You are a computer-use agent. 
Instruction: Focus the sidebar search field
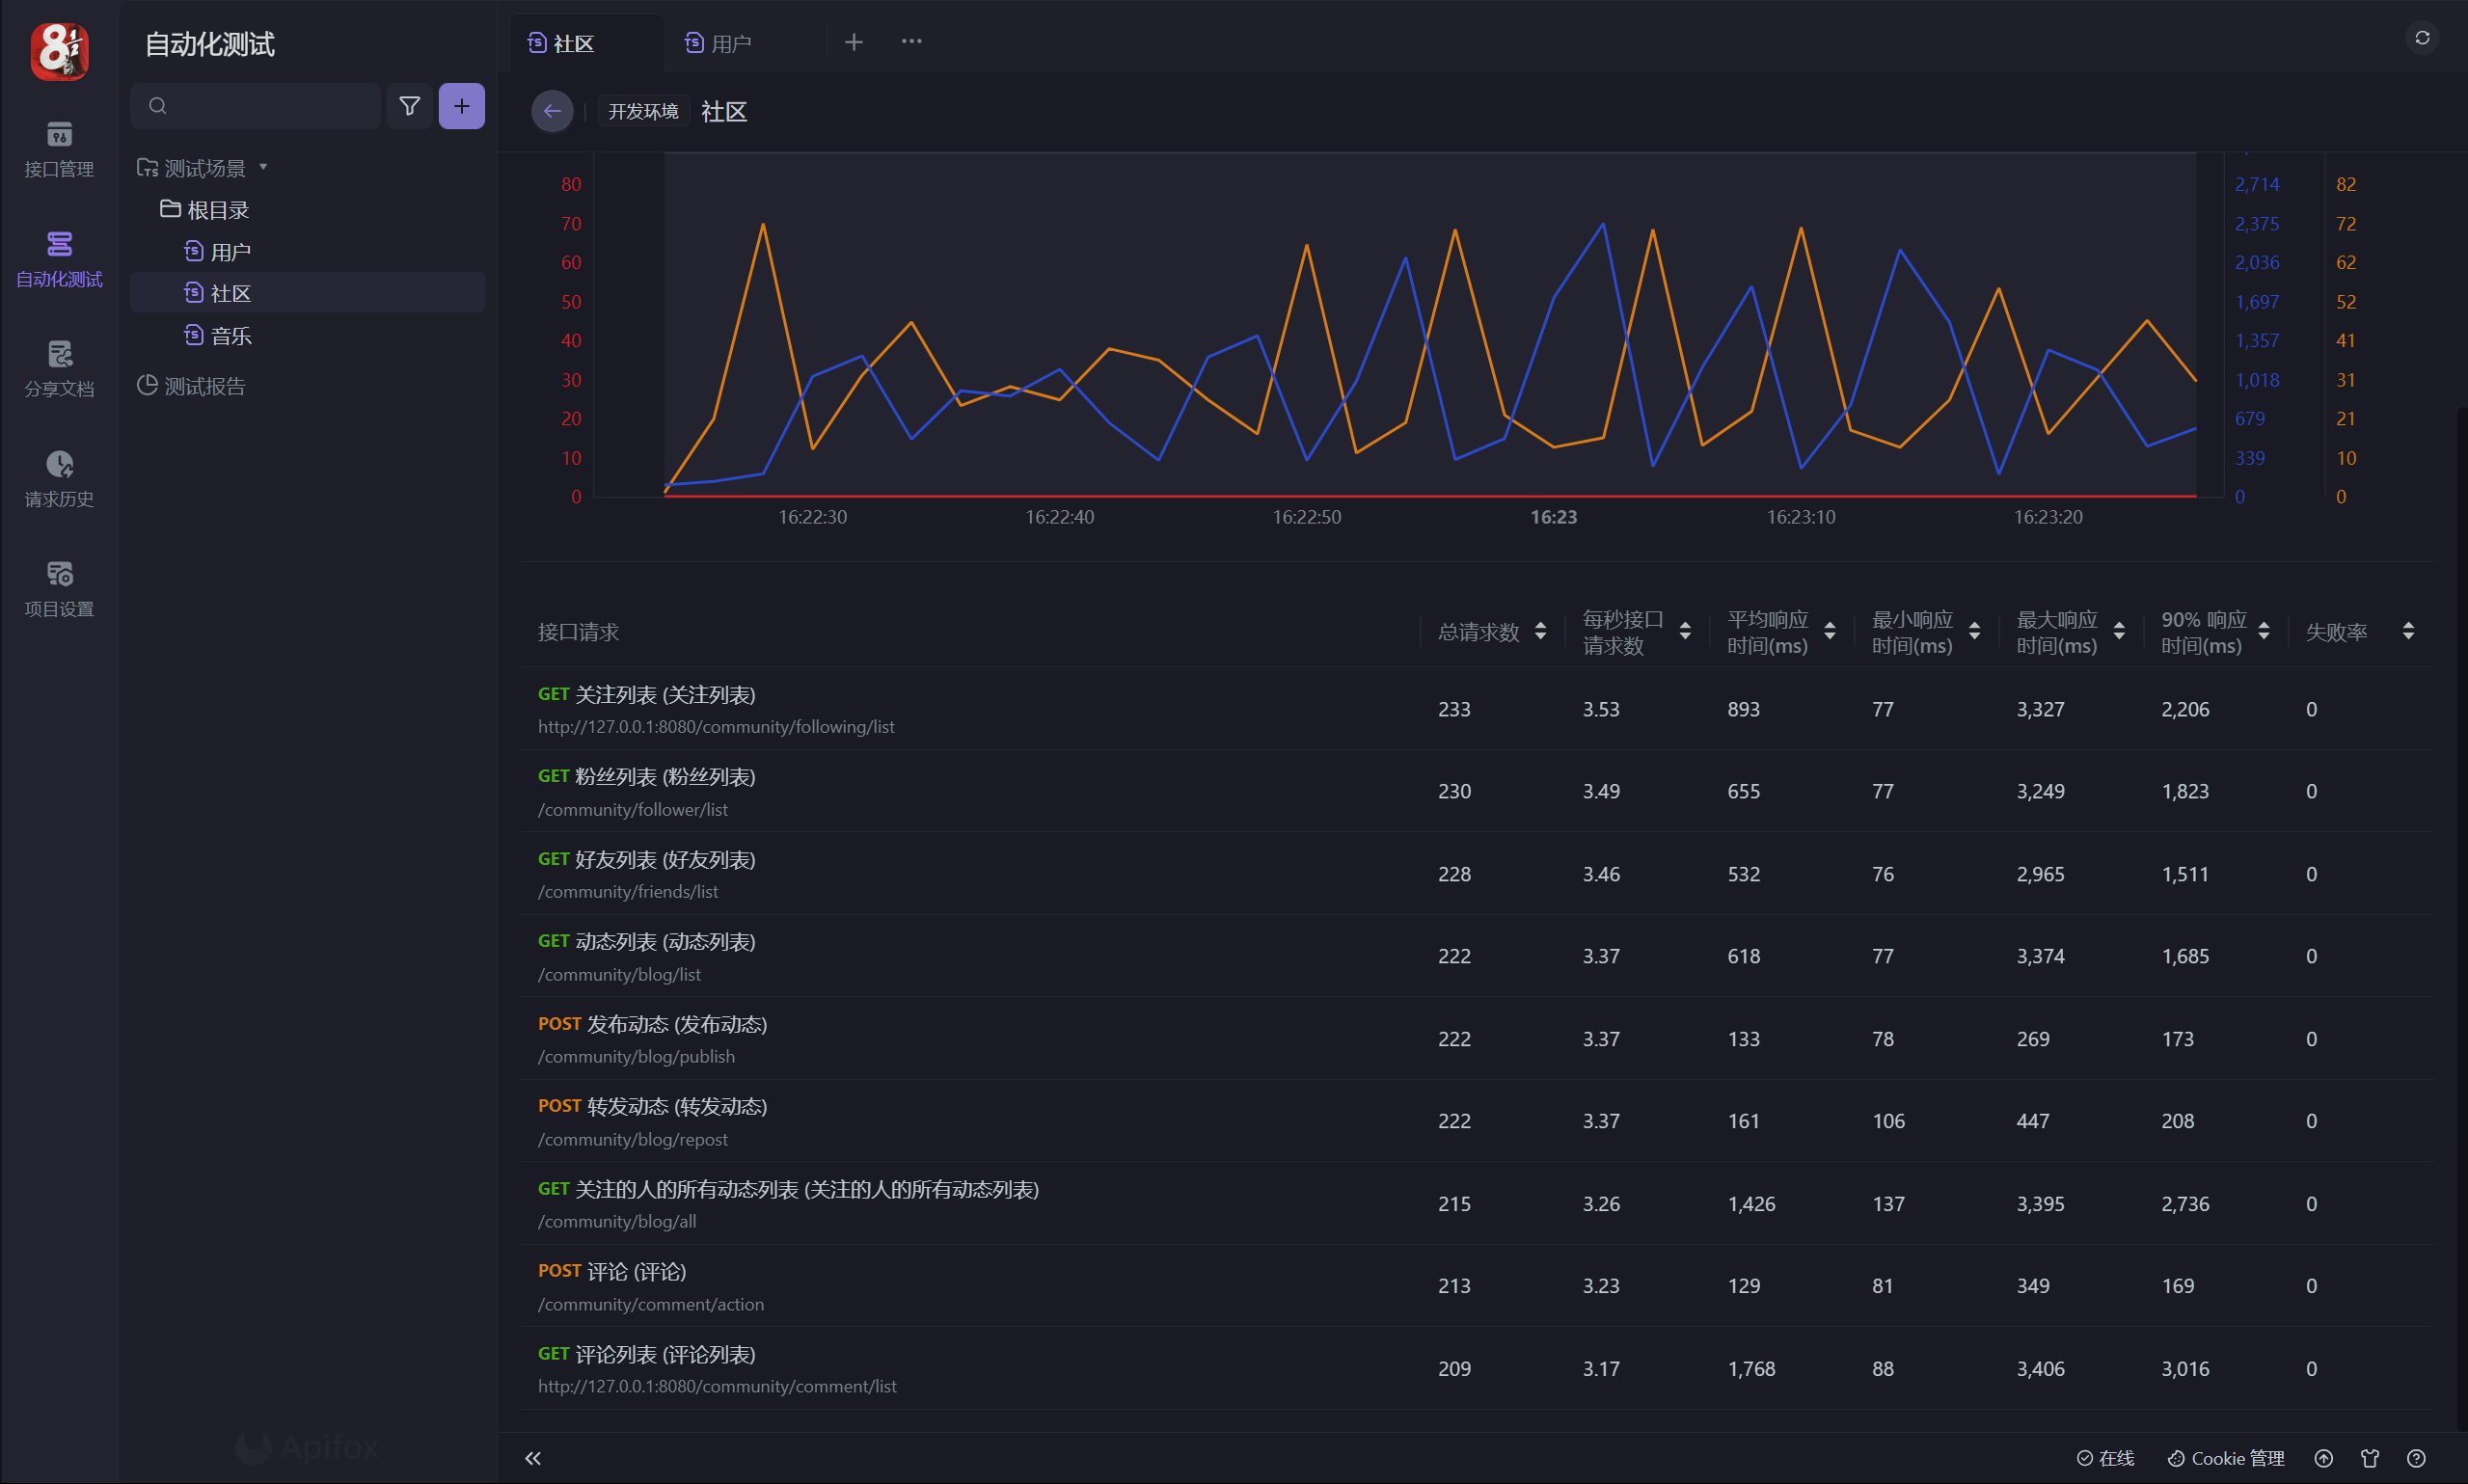pos(265,106)
